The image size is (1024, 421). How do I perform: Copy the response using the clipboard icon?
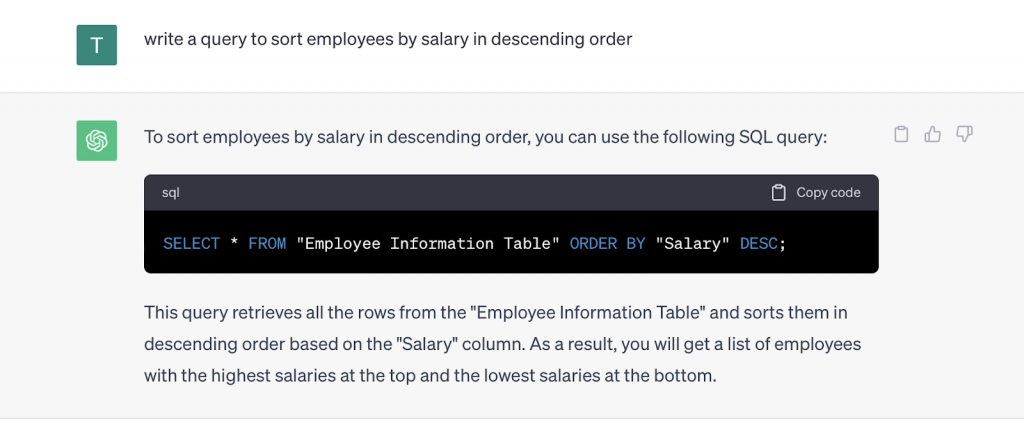tap(901, 134)
